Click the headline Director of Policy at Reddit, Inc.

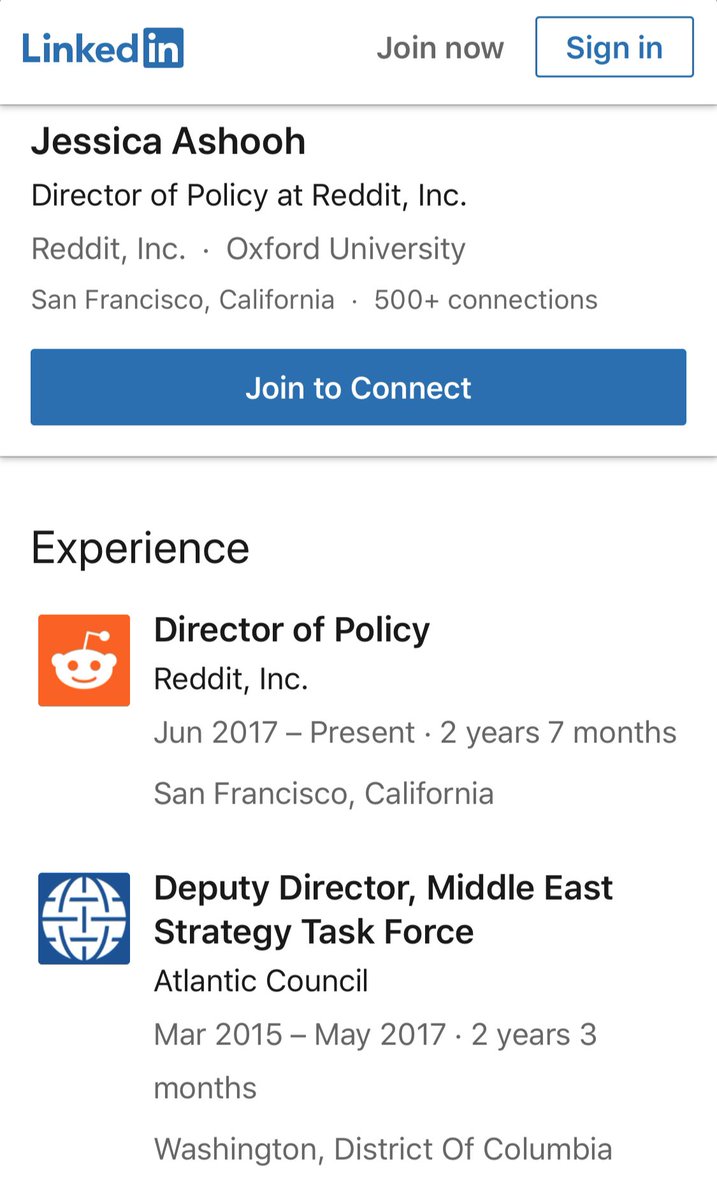(x=249, y=195)
